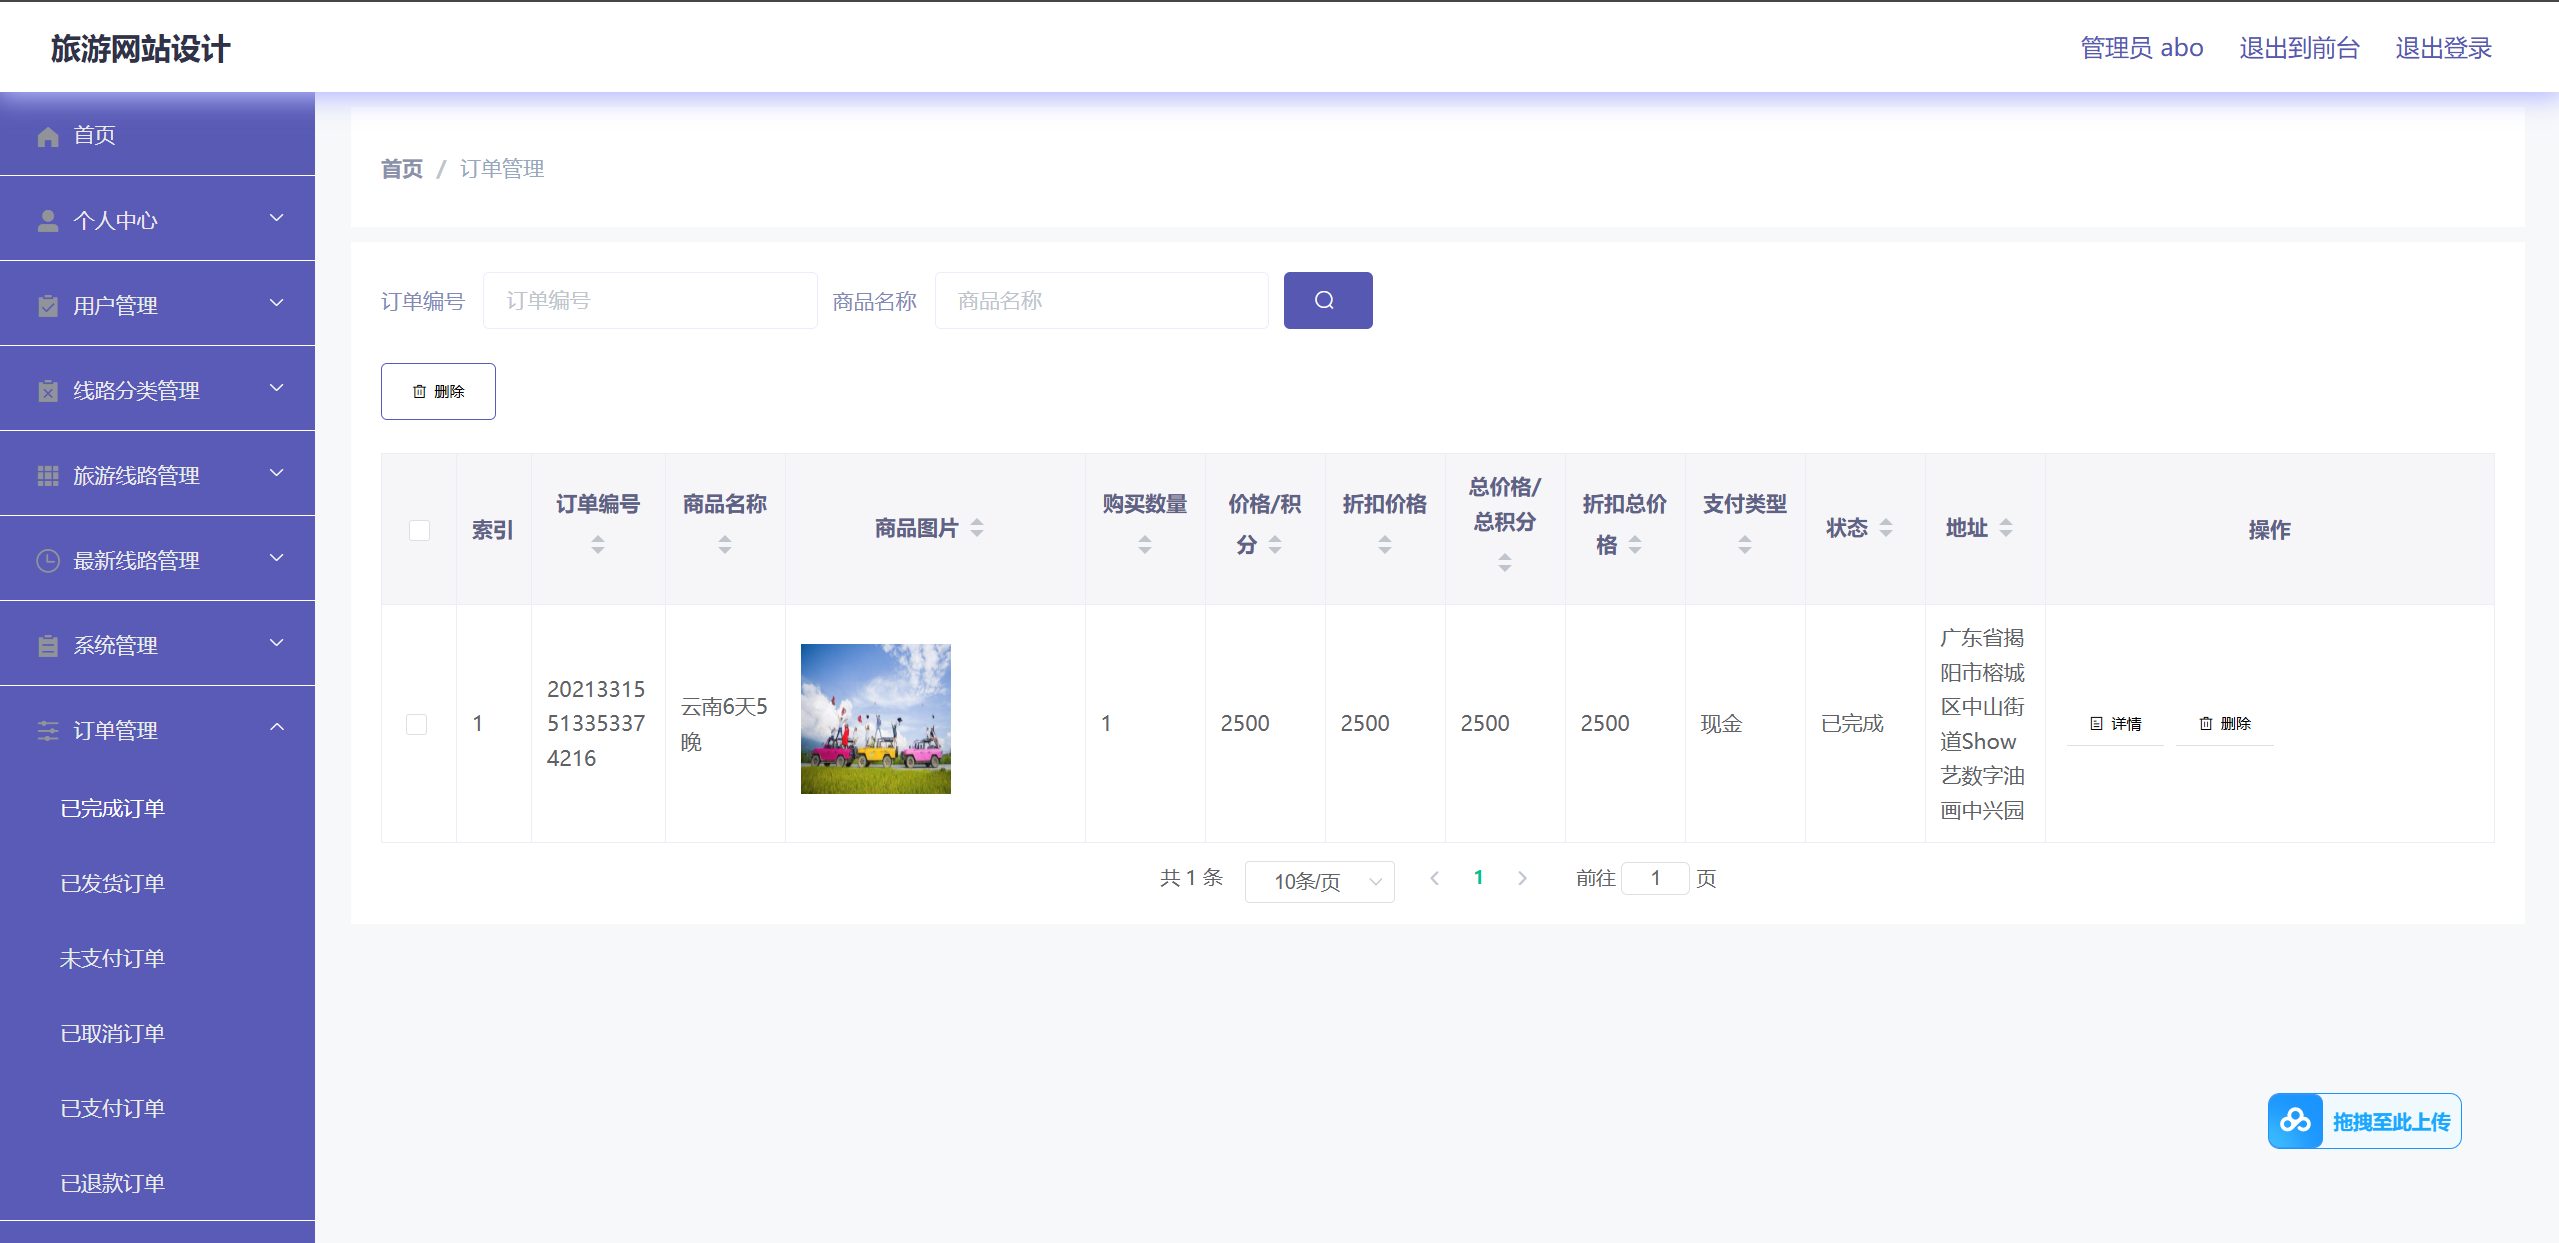Click the grid icon beside 旅游线路管理
The height and width of the screenshot is (1243, 2559).
tap(48, 476)
